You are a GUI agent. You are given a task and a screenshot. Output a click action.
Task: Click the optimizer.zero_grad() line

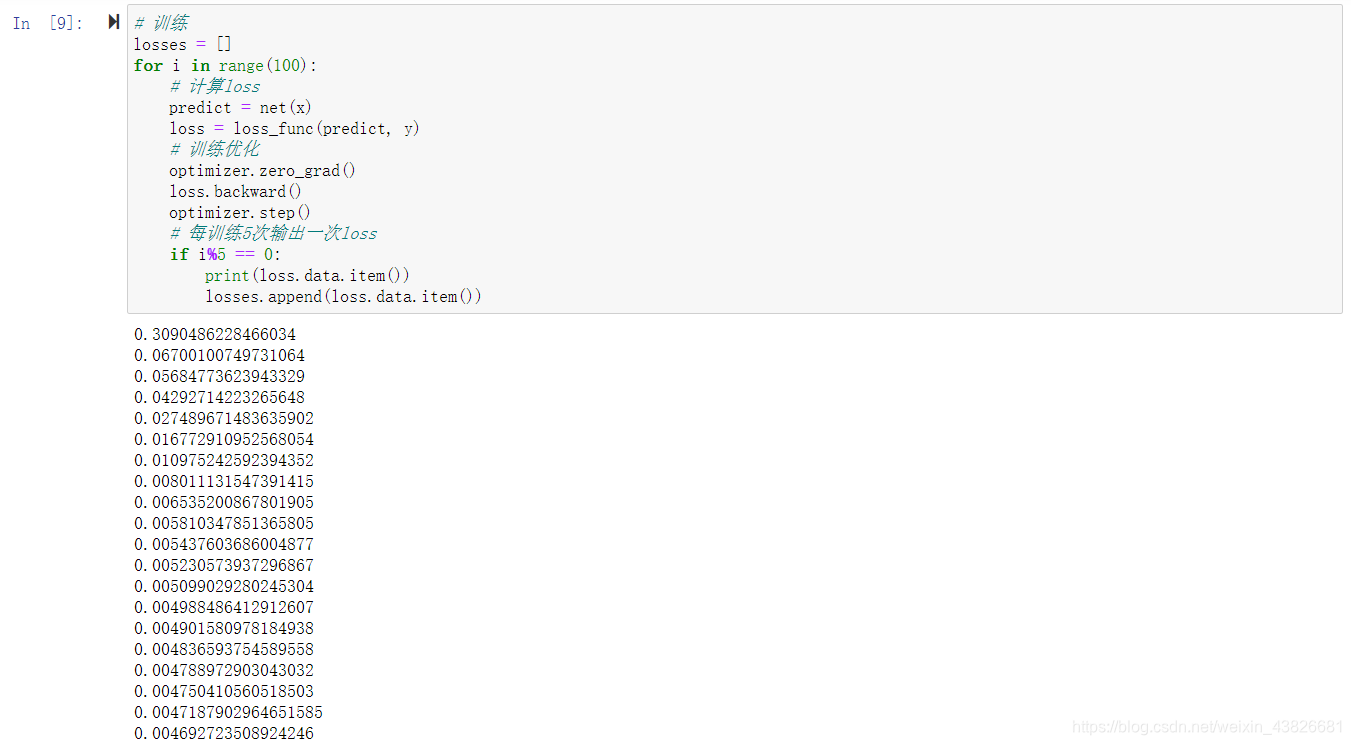[262, 170]
